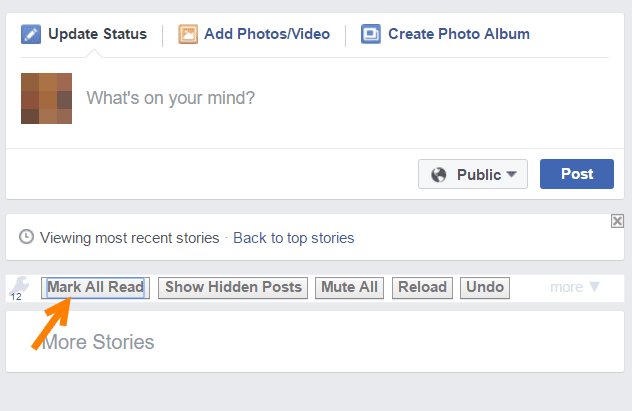Click the down triangle next to more
This screenshot has height=411, width=632.
595,287
